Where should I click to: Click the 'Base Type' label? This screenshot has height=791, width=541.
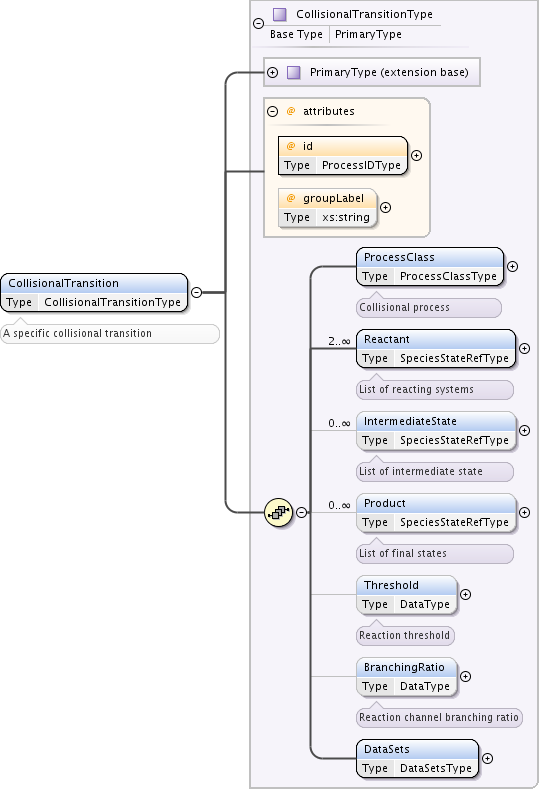(x=296, y=34)
